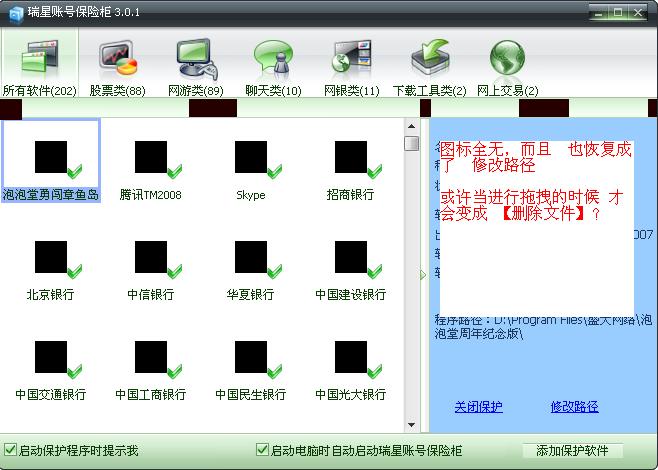The width and height of the screenshot is (658, 470).
Task: Click the software list scroll down arrow
Action: click(411, 425)
